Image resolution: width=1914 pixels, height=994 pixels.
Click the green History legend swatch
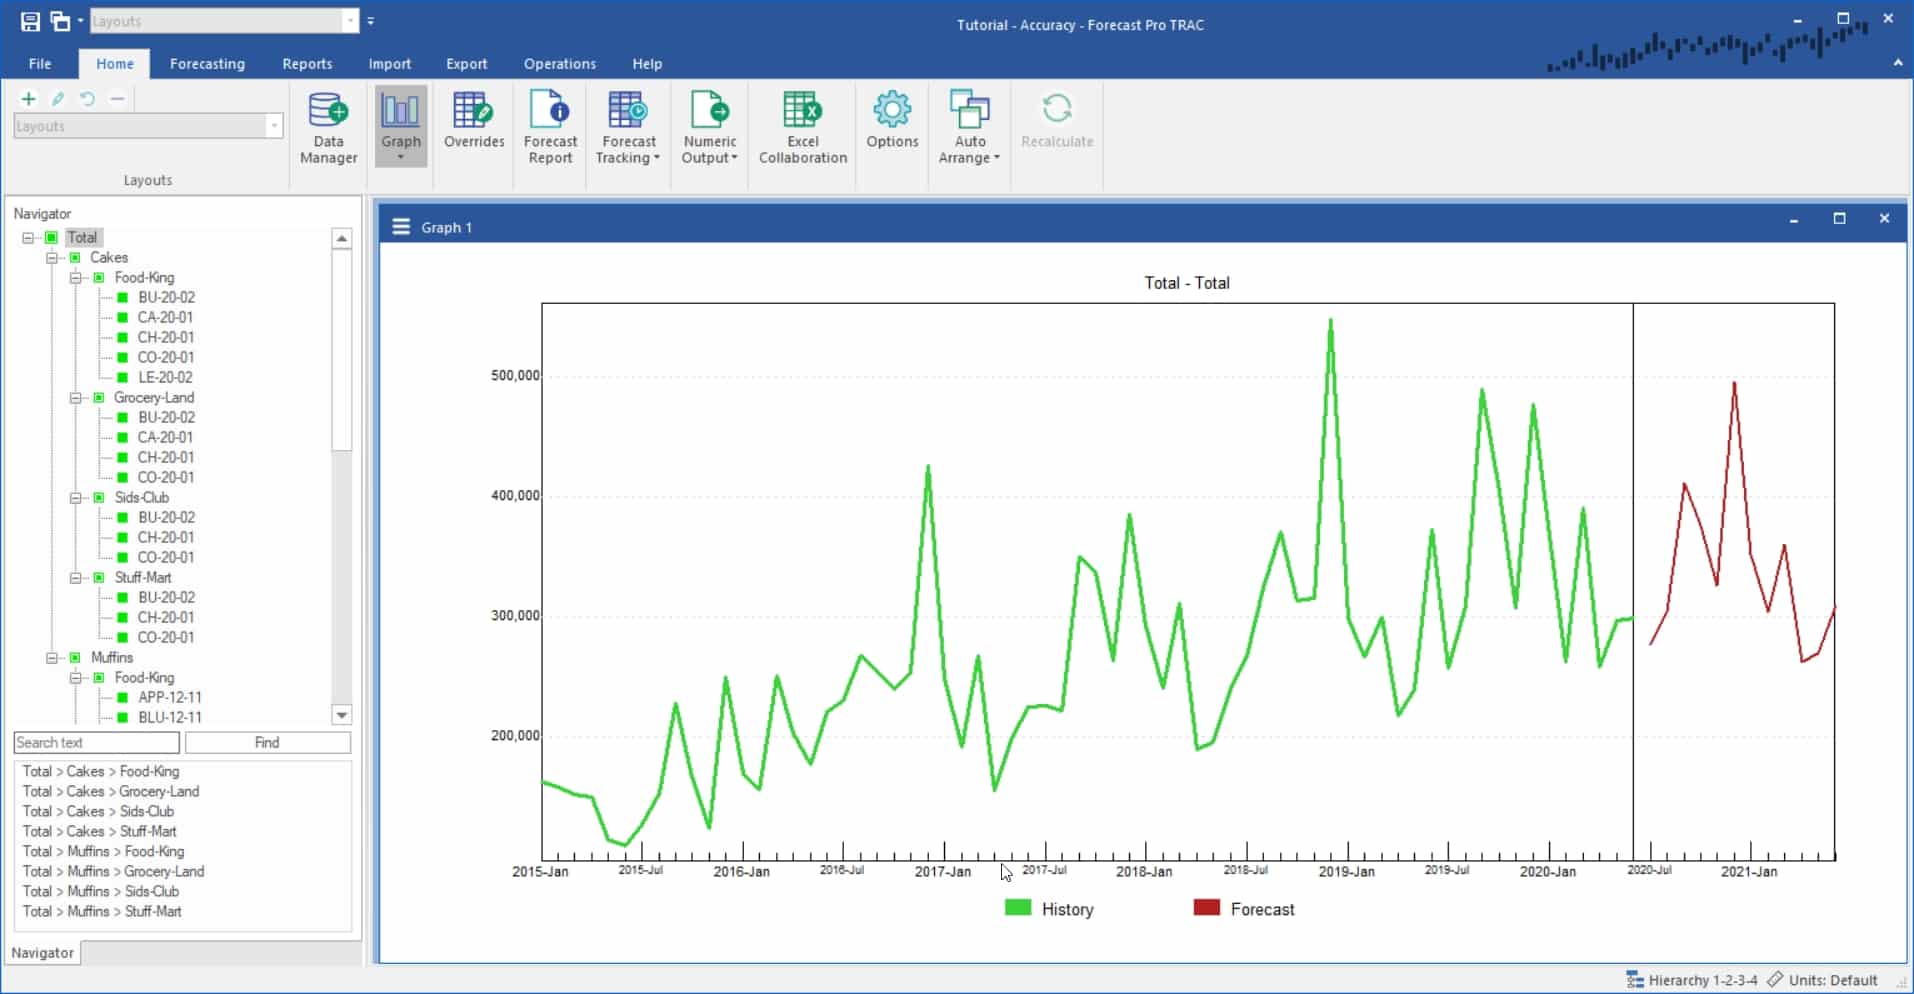click(x=1016, y=908)
